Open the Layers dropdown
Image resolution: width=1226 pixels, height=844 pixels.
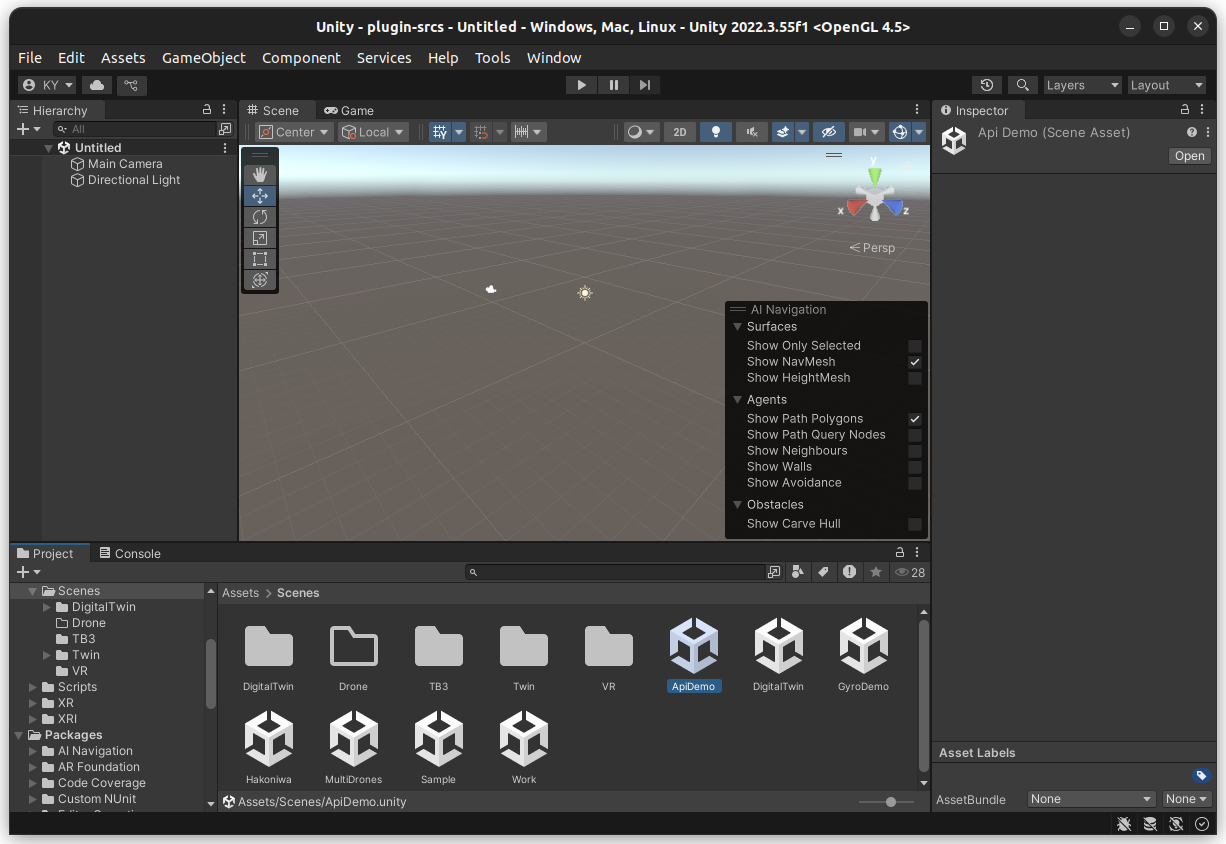pos(1082,85)
